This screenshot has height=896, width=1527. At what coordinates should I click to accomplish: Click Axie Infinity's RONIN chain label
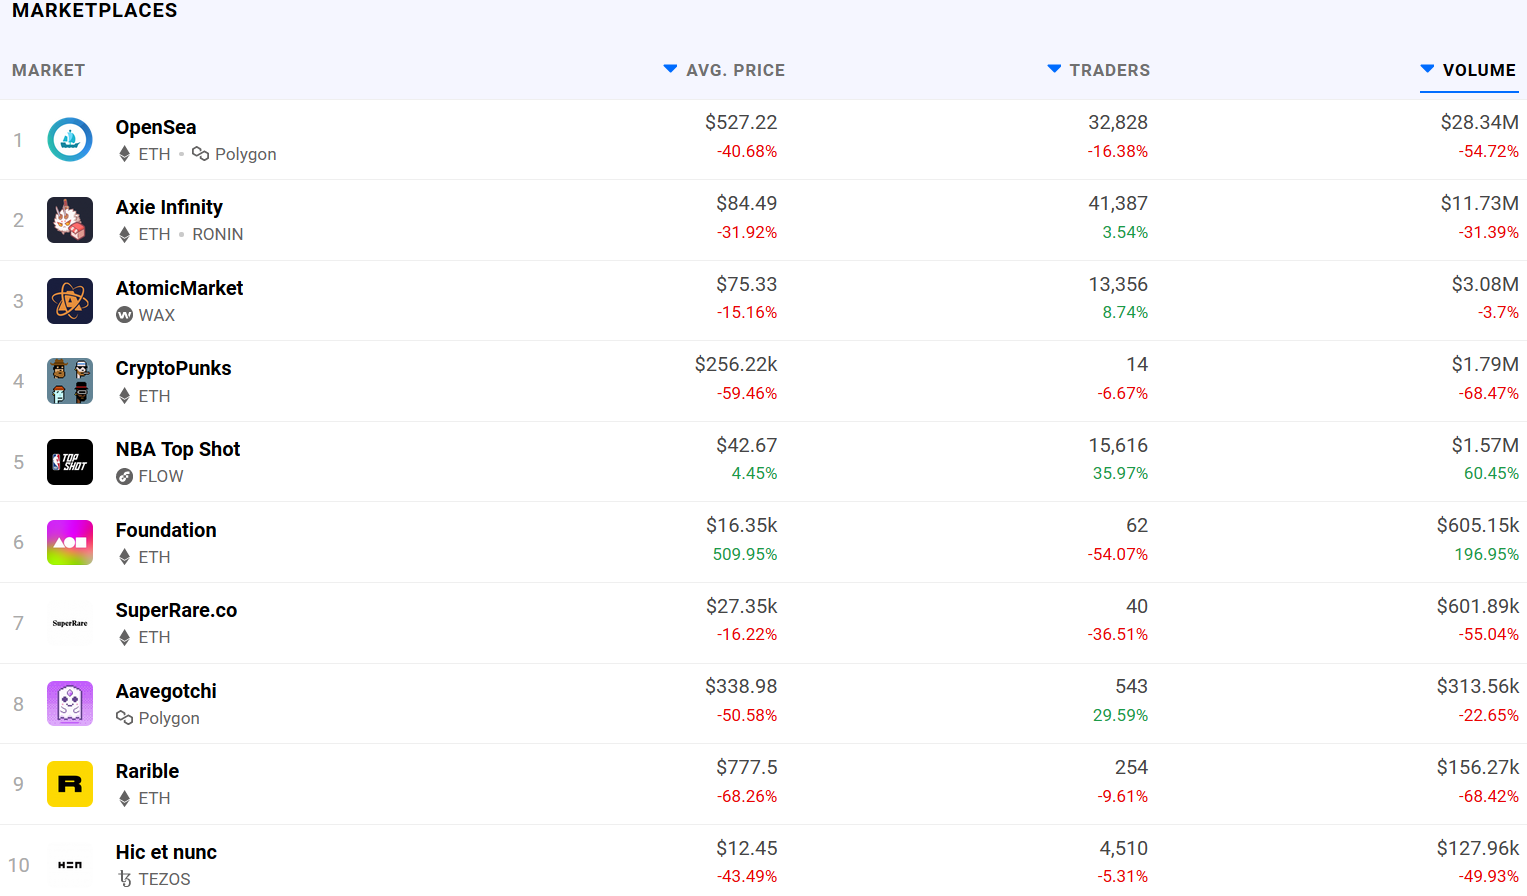218,234
